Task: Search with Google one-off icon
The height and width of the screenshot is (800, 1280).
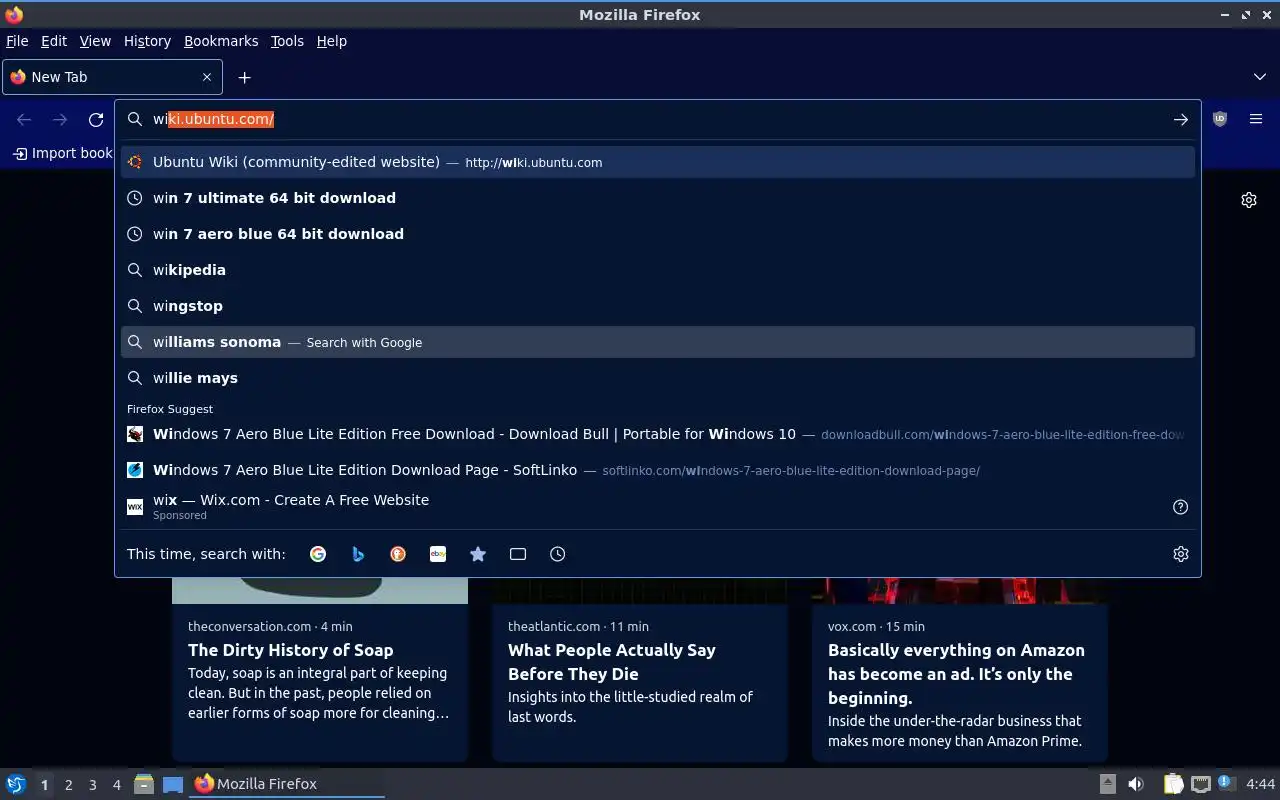Action: point(318,554)
